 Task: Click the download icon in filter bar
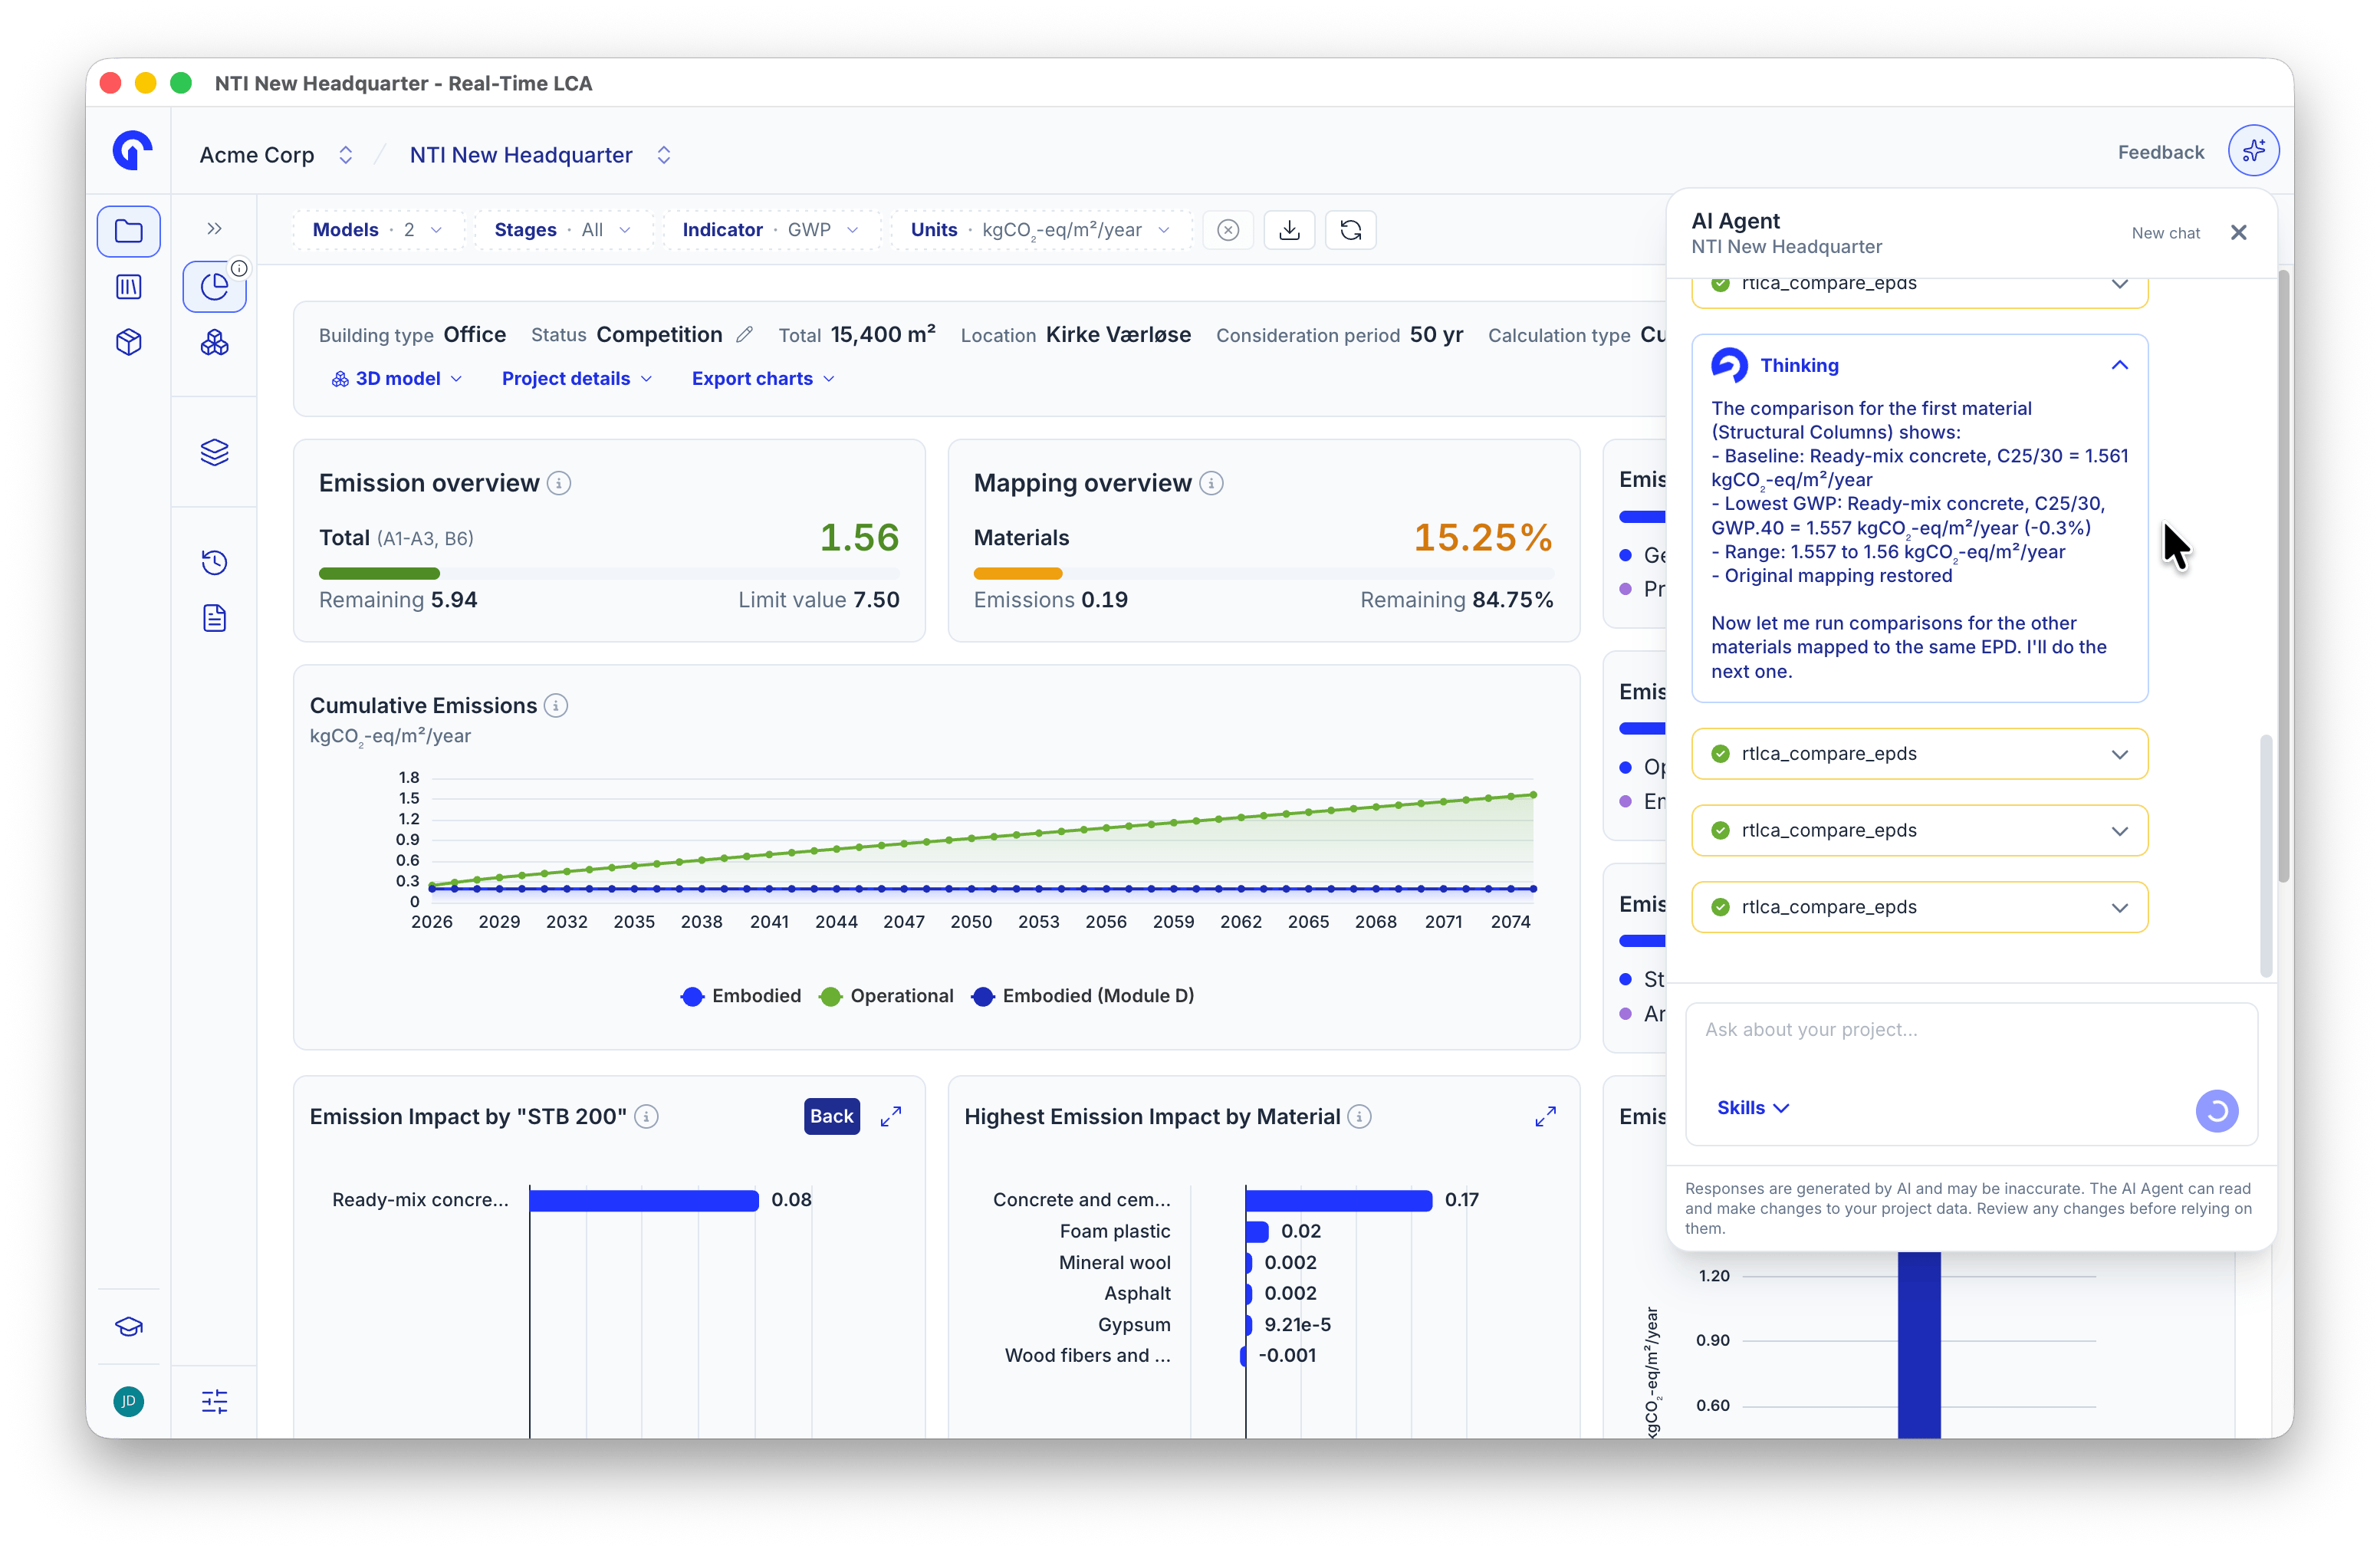click(x=1289, y=230)
